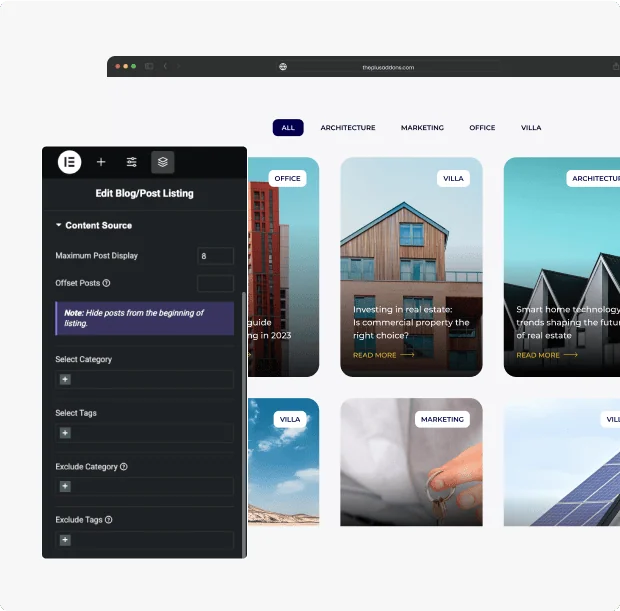
Task: Open site settings sliders icon
Action: click(132, 162)
